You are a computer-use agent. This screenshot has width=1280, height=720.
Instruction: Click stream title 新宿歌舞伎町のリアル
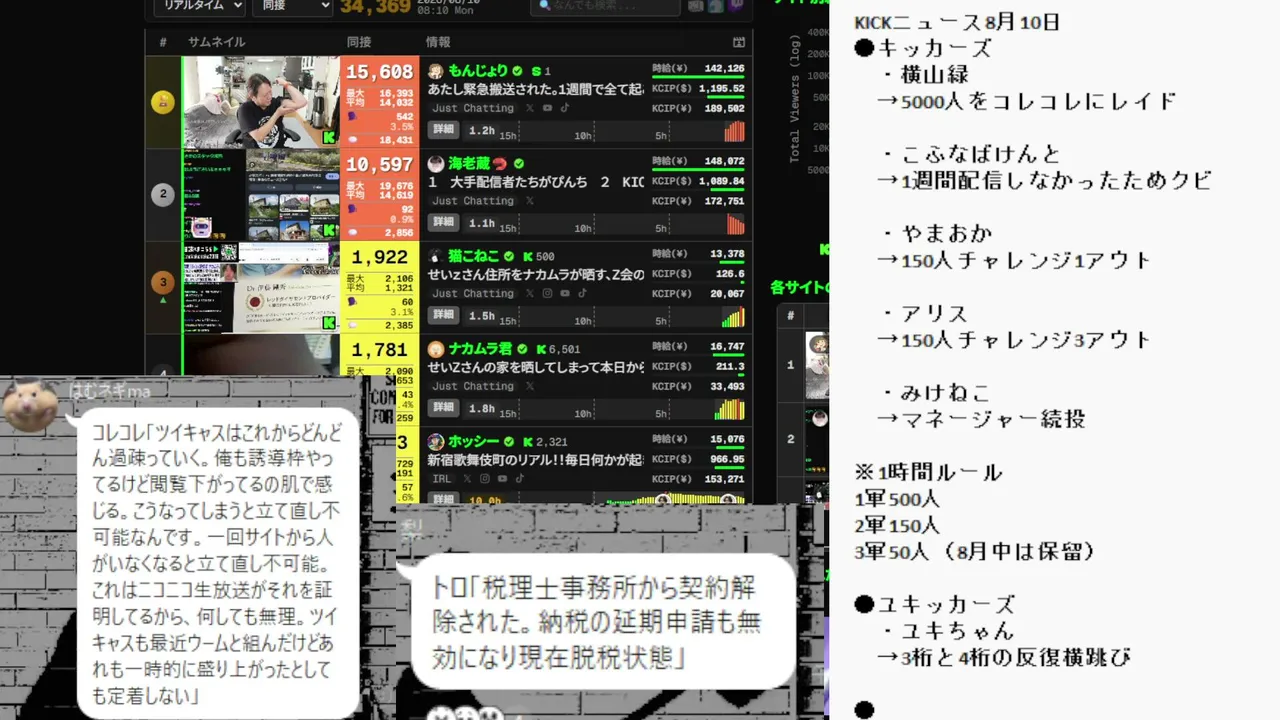pos(536,460)
